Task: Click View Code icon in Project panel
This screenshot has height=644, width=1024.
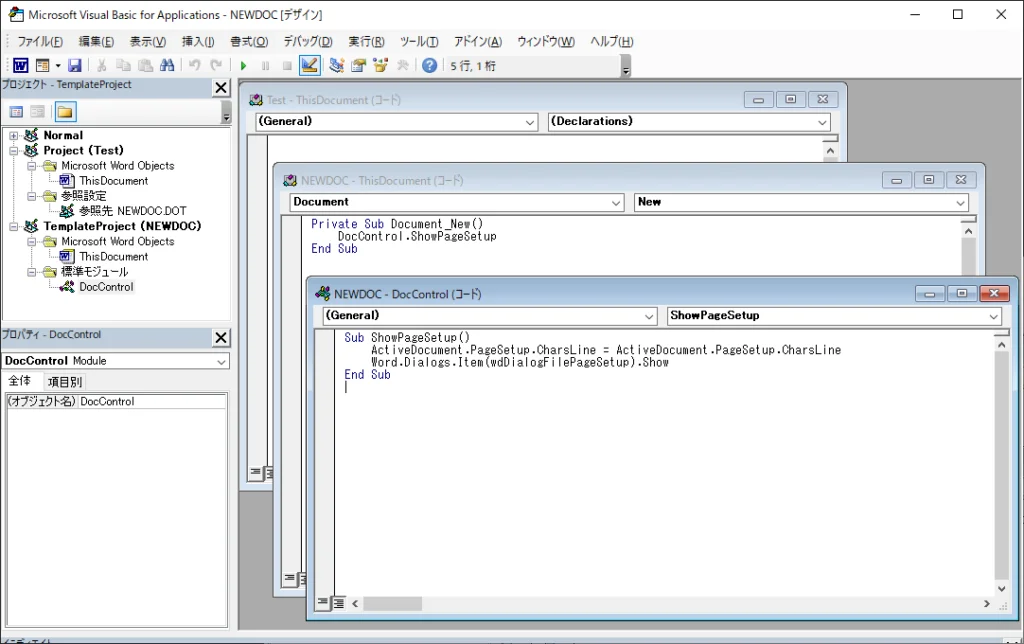Action: [x=16, y=112]
